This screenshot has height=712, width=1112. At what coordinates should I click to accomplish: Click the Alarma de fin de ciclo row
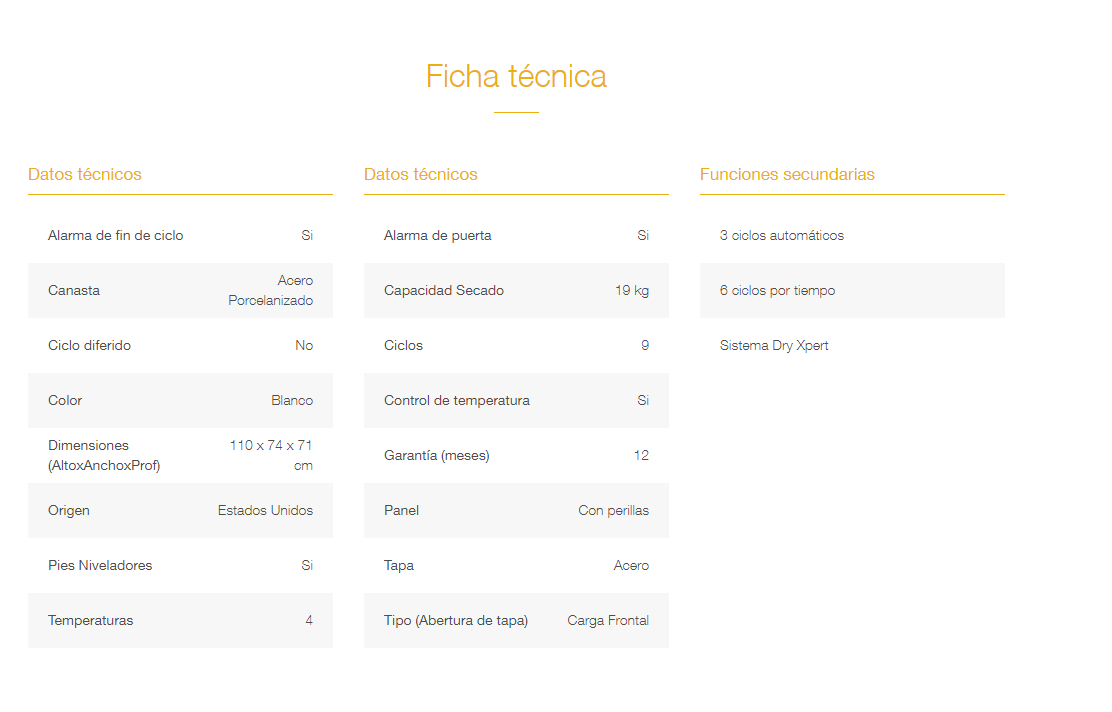click(x=180, y=235)
